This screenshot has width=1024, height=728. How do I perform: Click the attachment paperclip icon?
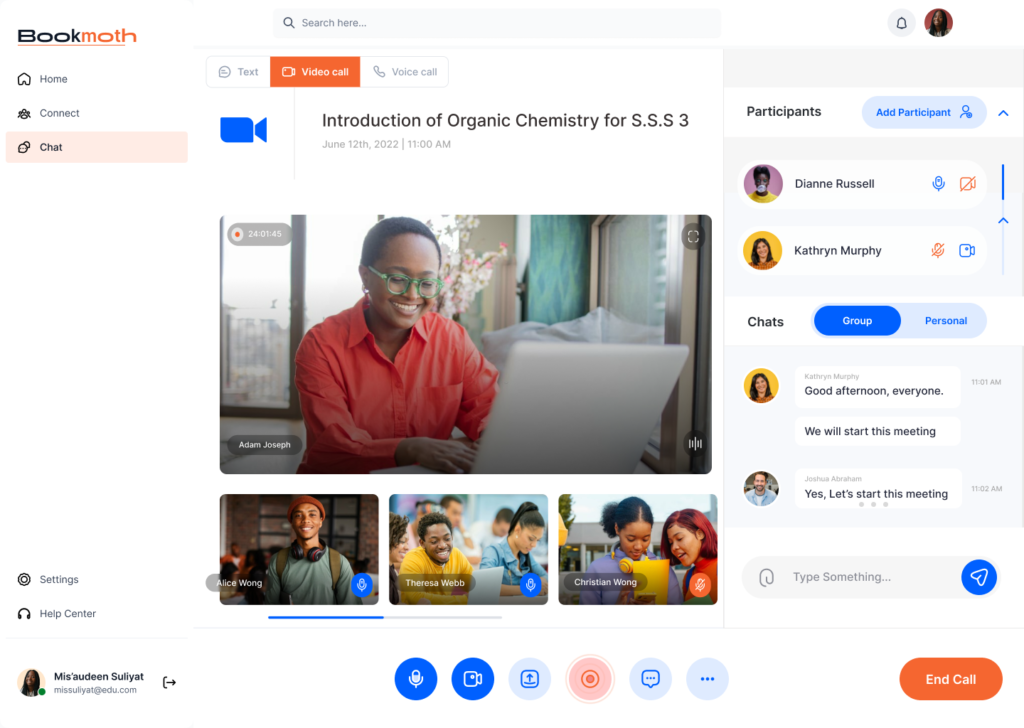pyautogui.click(x=767, y=577)
